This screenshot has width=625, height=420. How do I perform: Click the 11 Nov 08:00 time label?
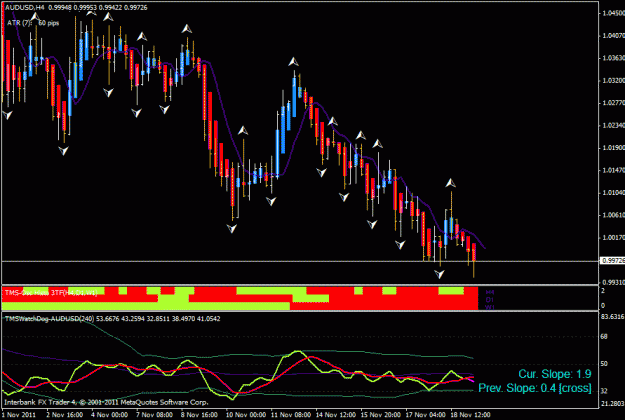[x=289, y=415]
